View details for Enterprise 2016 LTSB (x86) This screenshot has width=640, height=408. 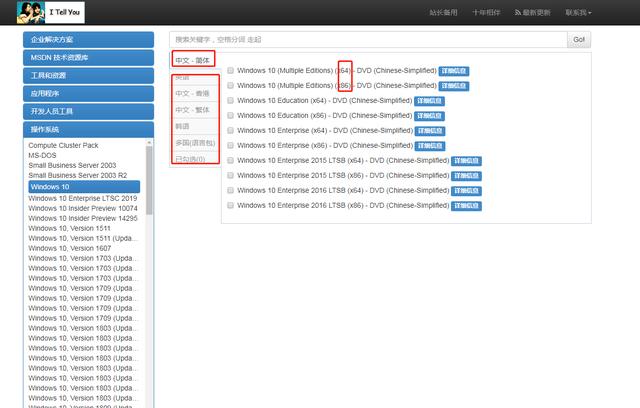(x=466, y=206)
